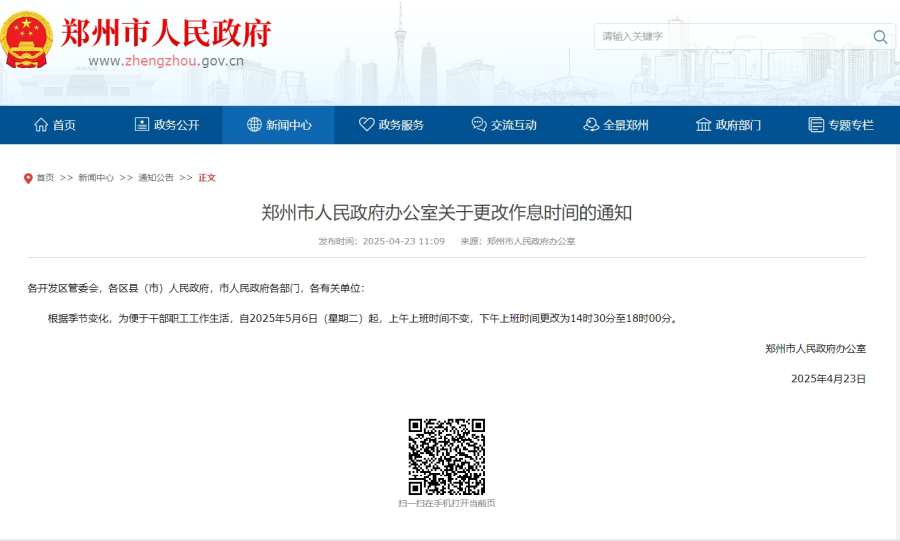
Task: Click the globe icon for 新闻中心
Action: pyautogui.click(x=254, y=125)
